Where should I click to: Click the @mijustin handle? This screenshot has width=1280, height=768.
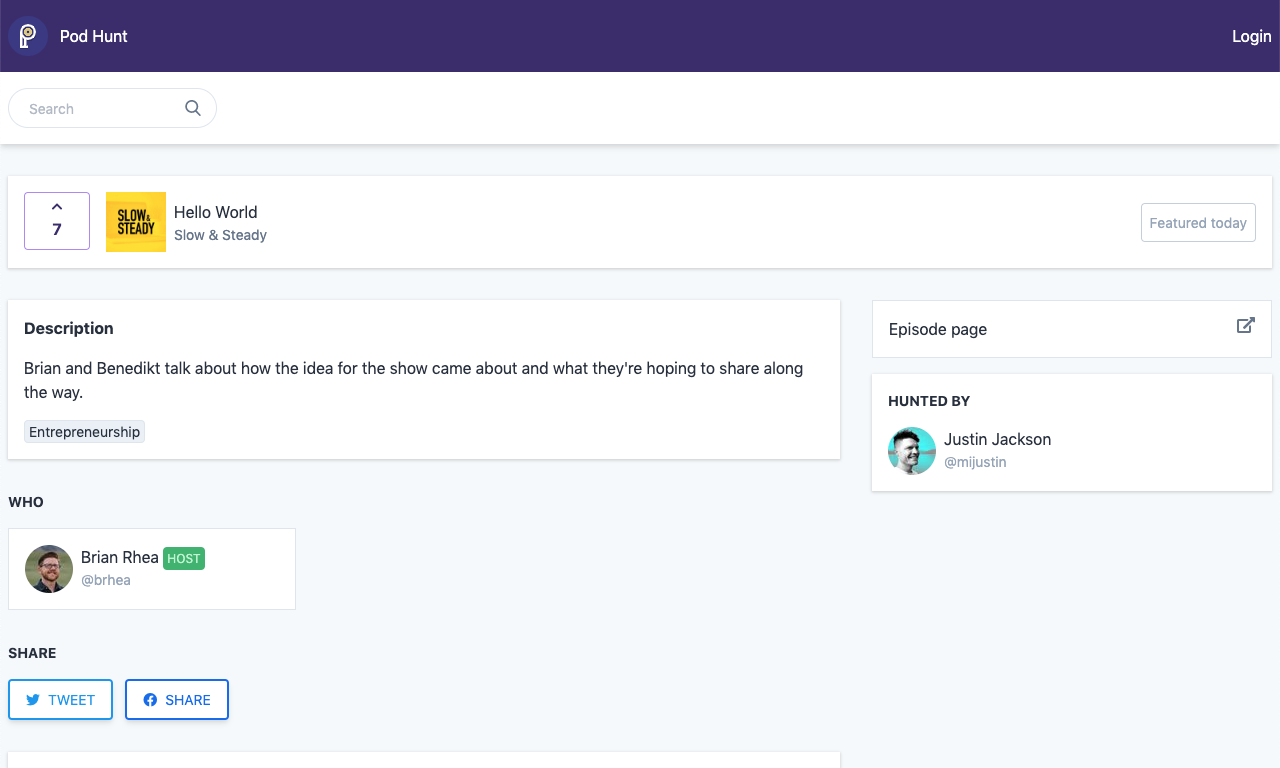click(975, 462)
